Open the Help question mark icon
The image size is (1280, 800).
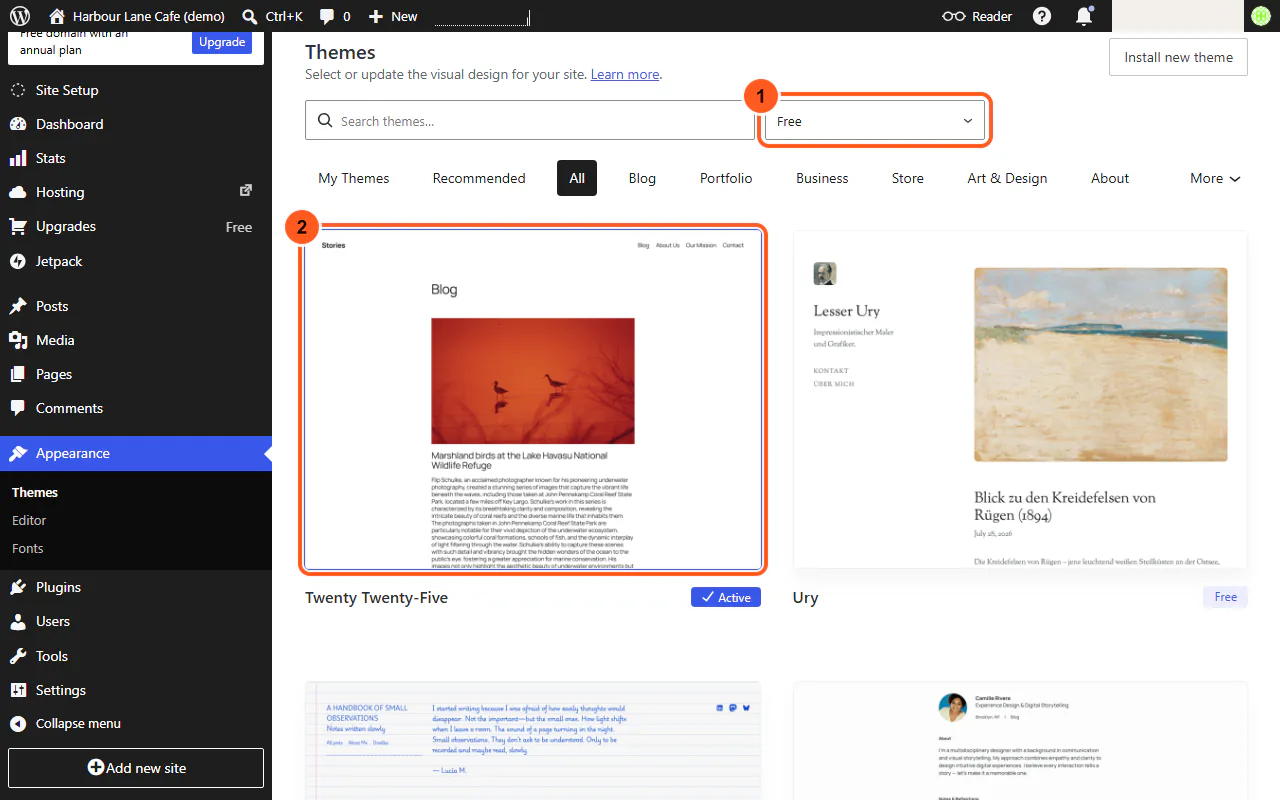tap(1042, 16)
